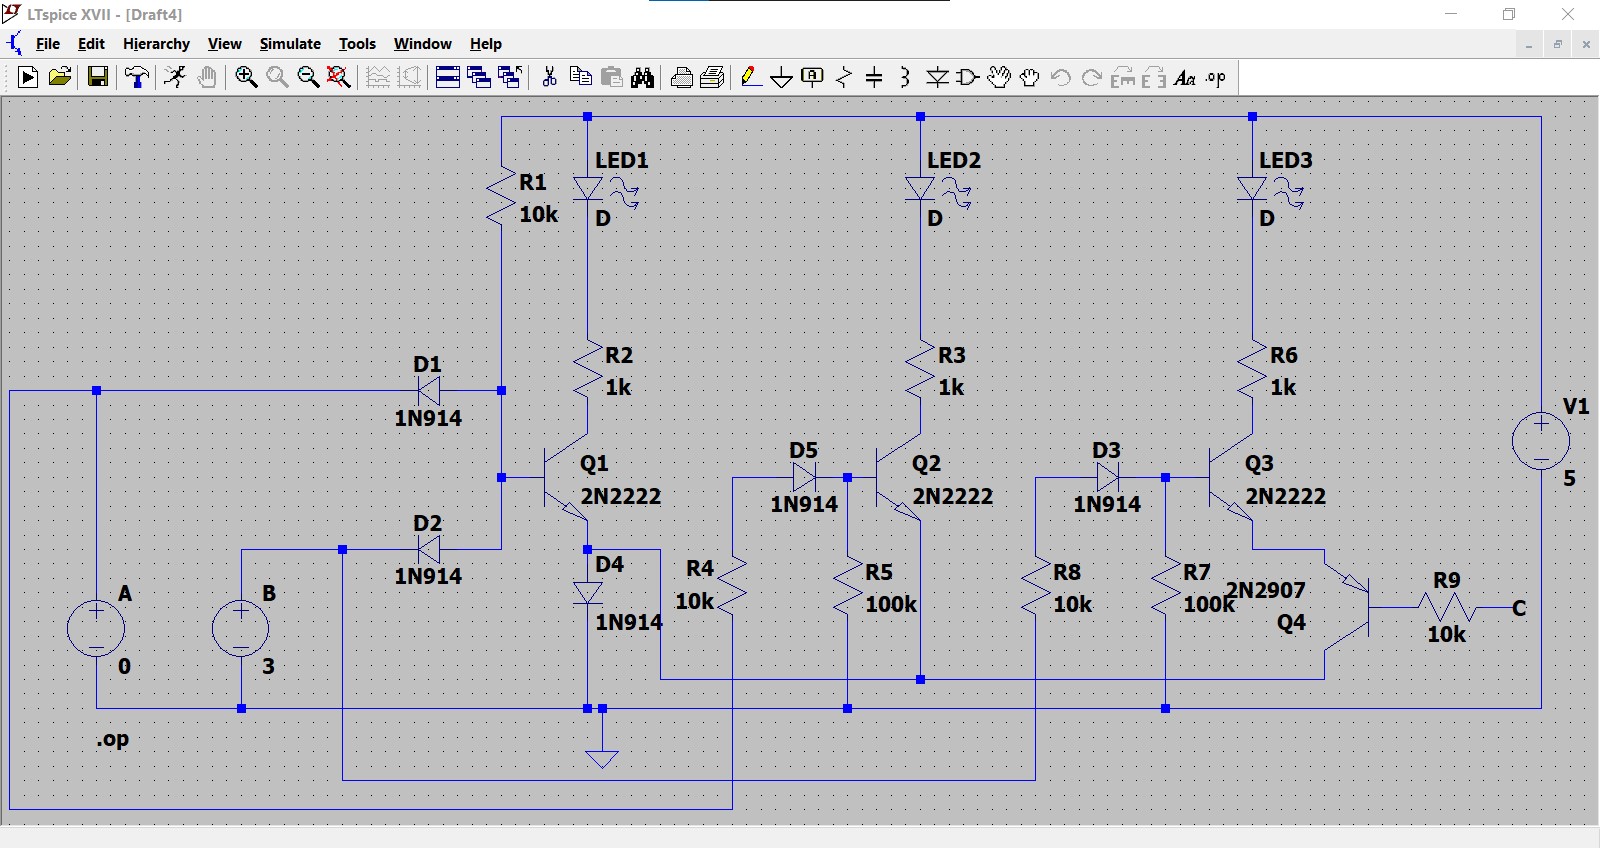Select the Label Net tool

(x=813, y=77)
